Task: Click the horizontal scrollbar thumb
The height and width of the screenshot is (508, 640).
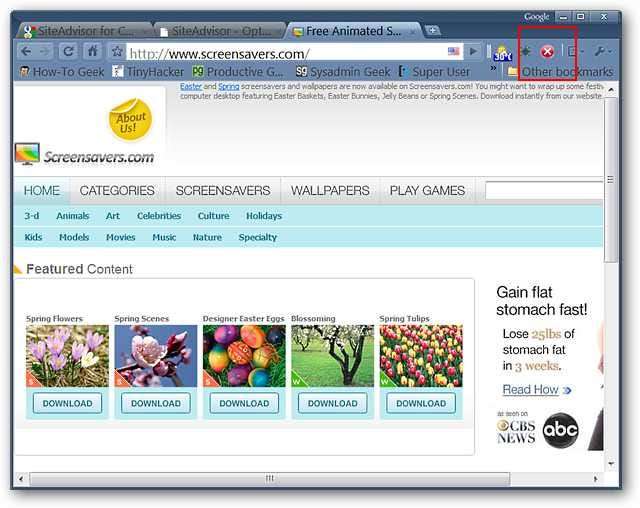Action: pyautogui.click(x=269, y=479)
